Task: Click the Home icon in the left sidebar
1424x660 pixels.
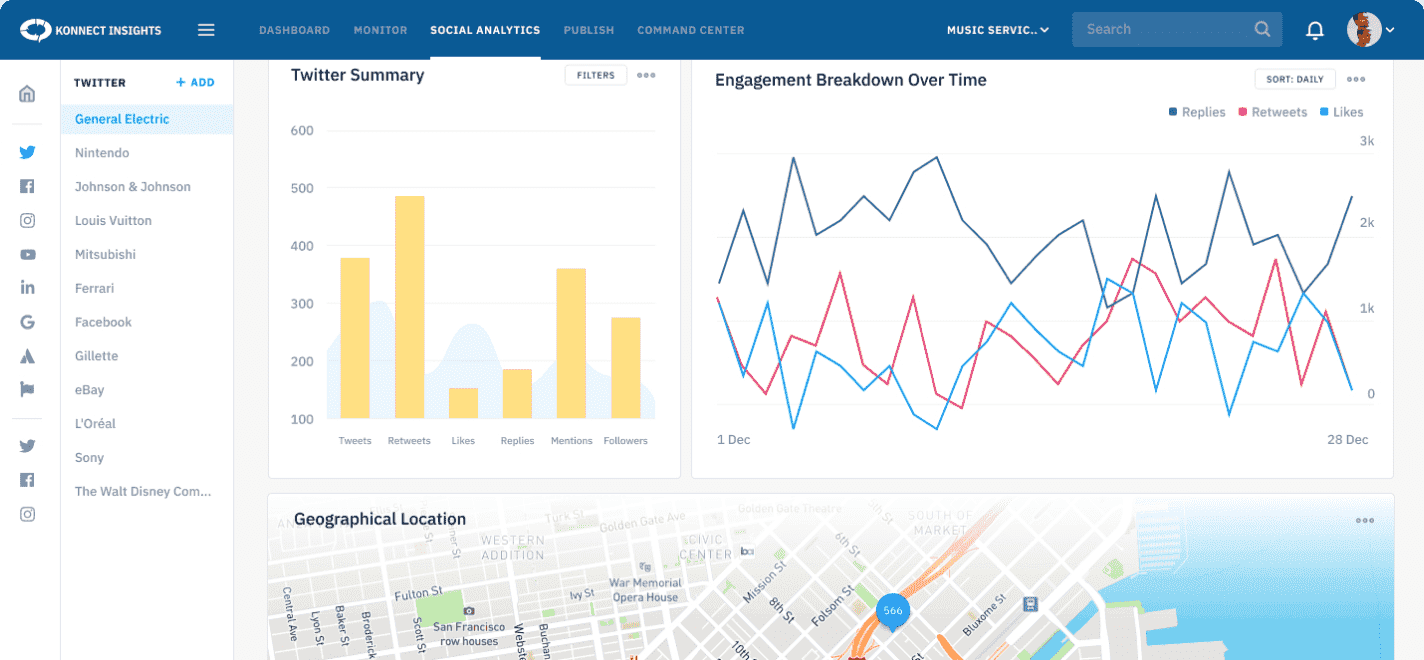Action: point(27,94)
